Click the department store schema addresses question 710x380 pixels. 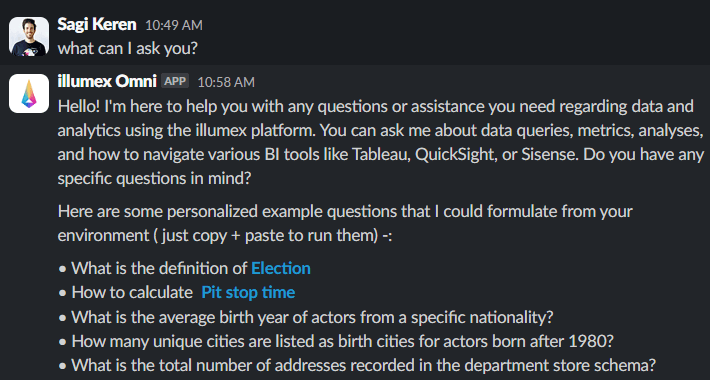point(364,365)
